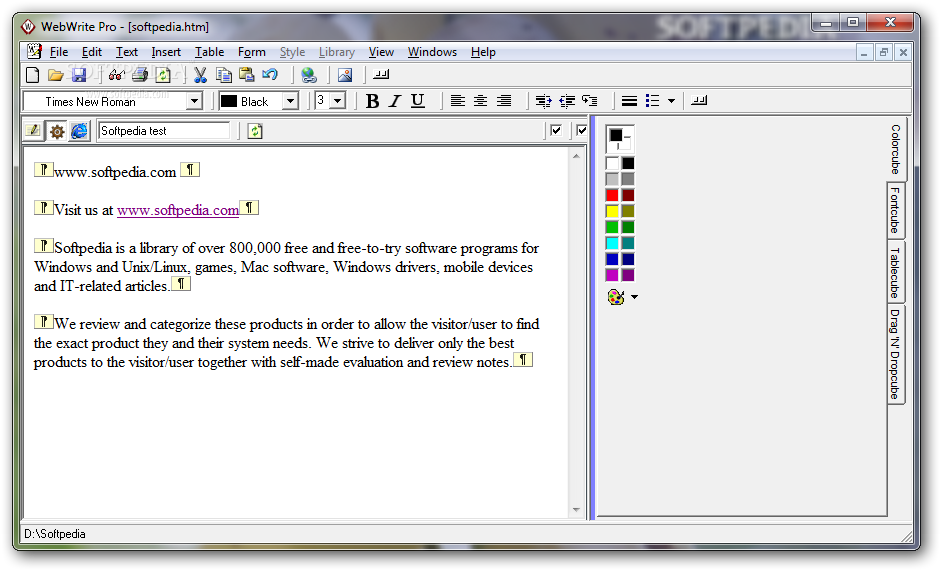The height and width of the screenshot is (571, 941).
Task: Switch to the Drag 'N' Dropcube tab
Action: 895,354
